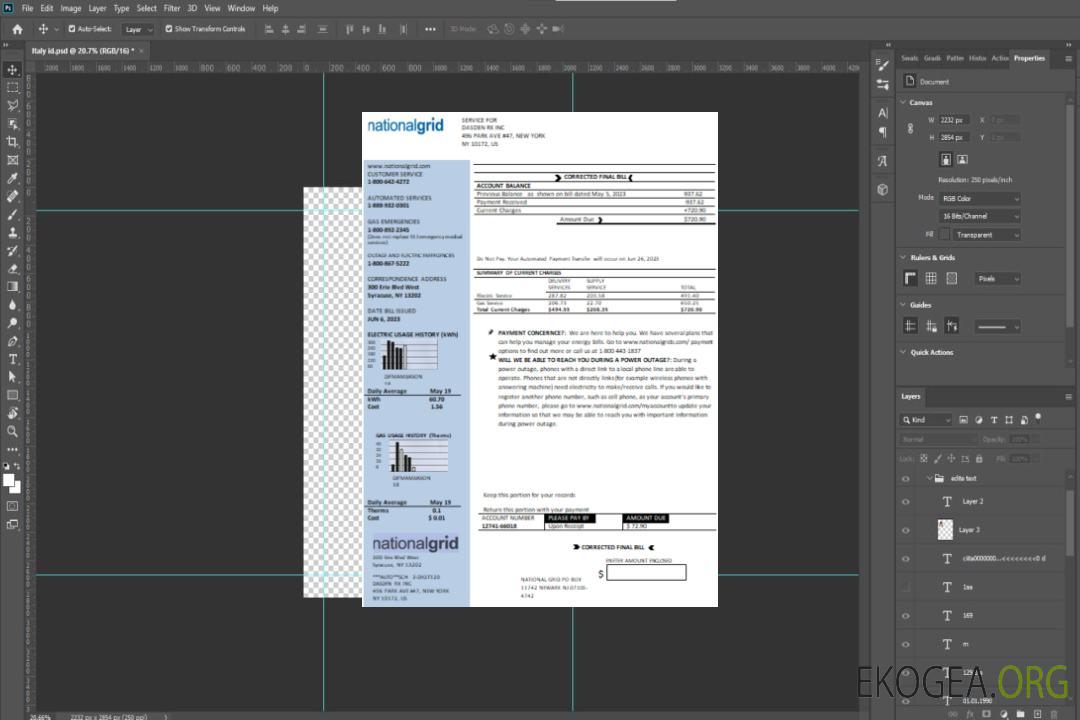Click the Home icon in options bar

[x=17, y=29]
